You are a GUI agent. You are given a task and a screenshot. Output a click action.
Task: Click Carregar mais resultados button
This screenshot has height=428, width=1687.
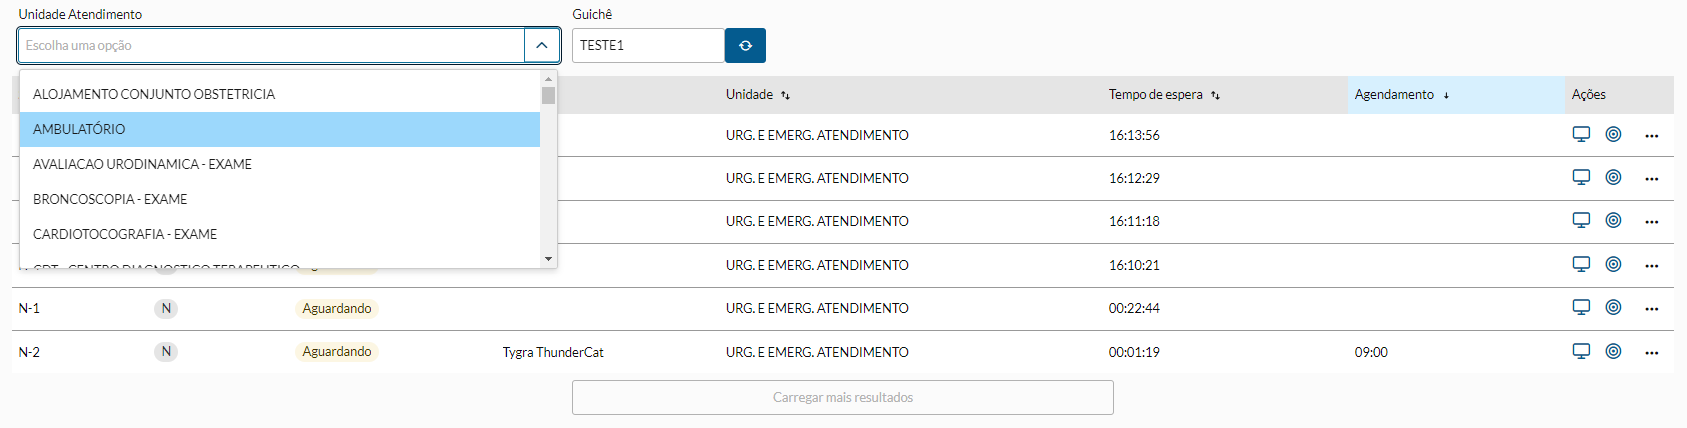pyautogui.click(x=842, y=397)
